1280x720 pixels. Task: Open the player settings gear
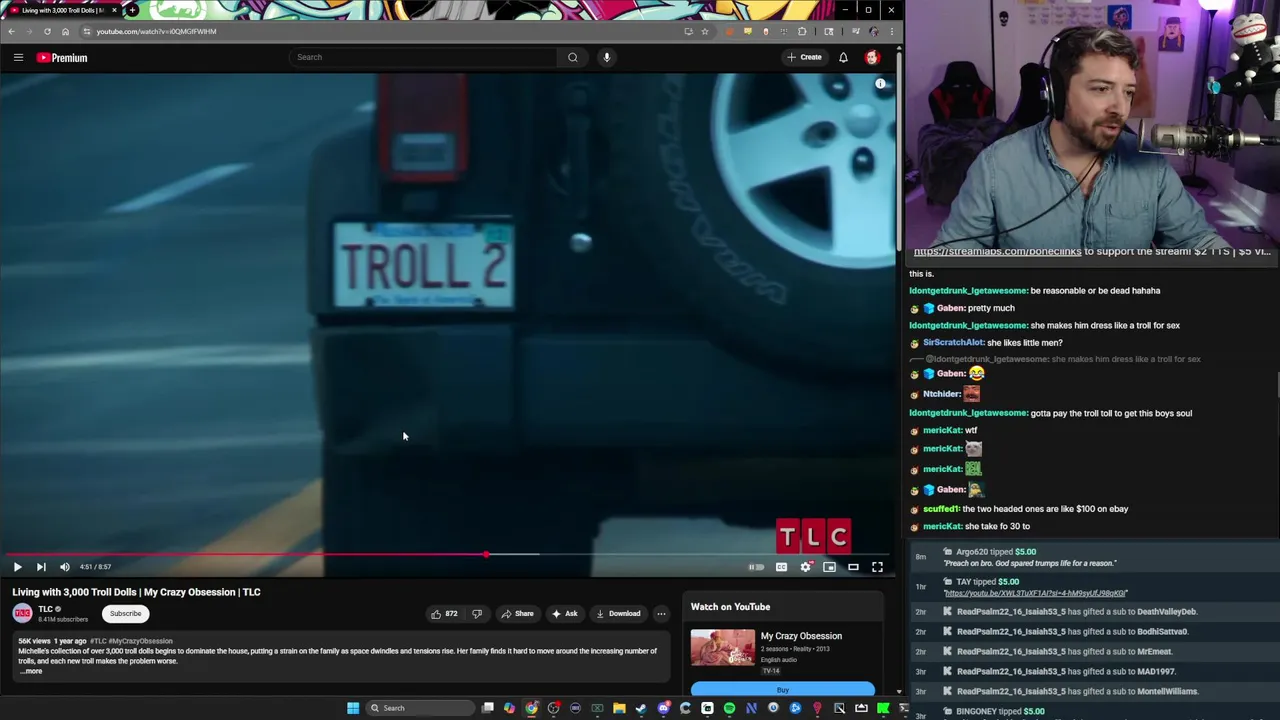coord(806,567)
